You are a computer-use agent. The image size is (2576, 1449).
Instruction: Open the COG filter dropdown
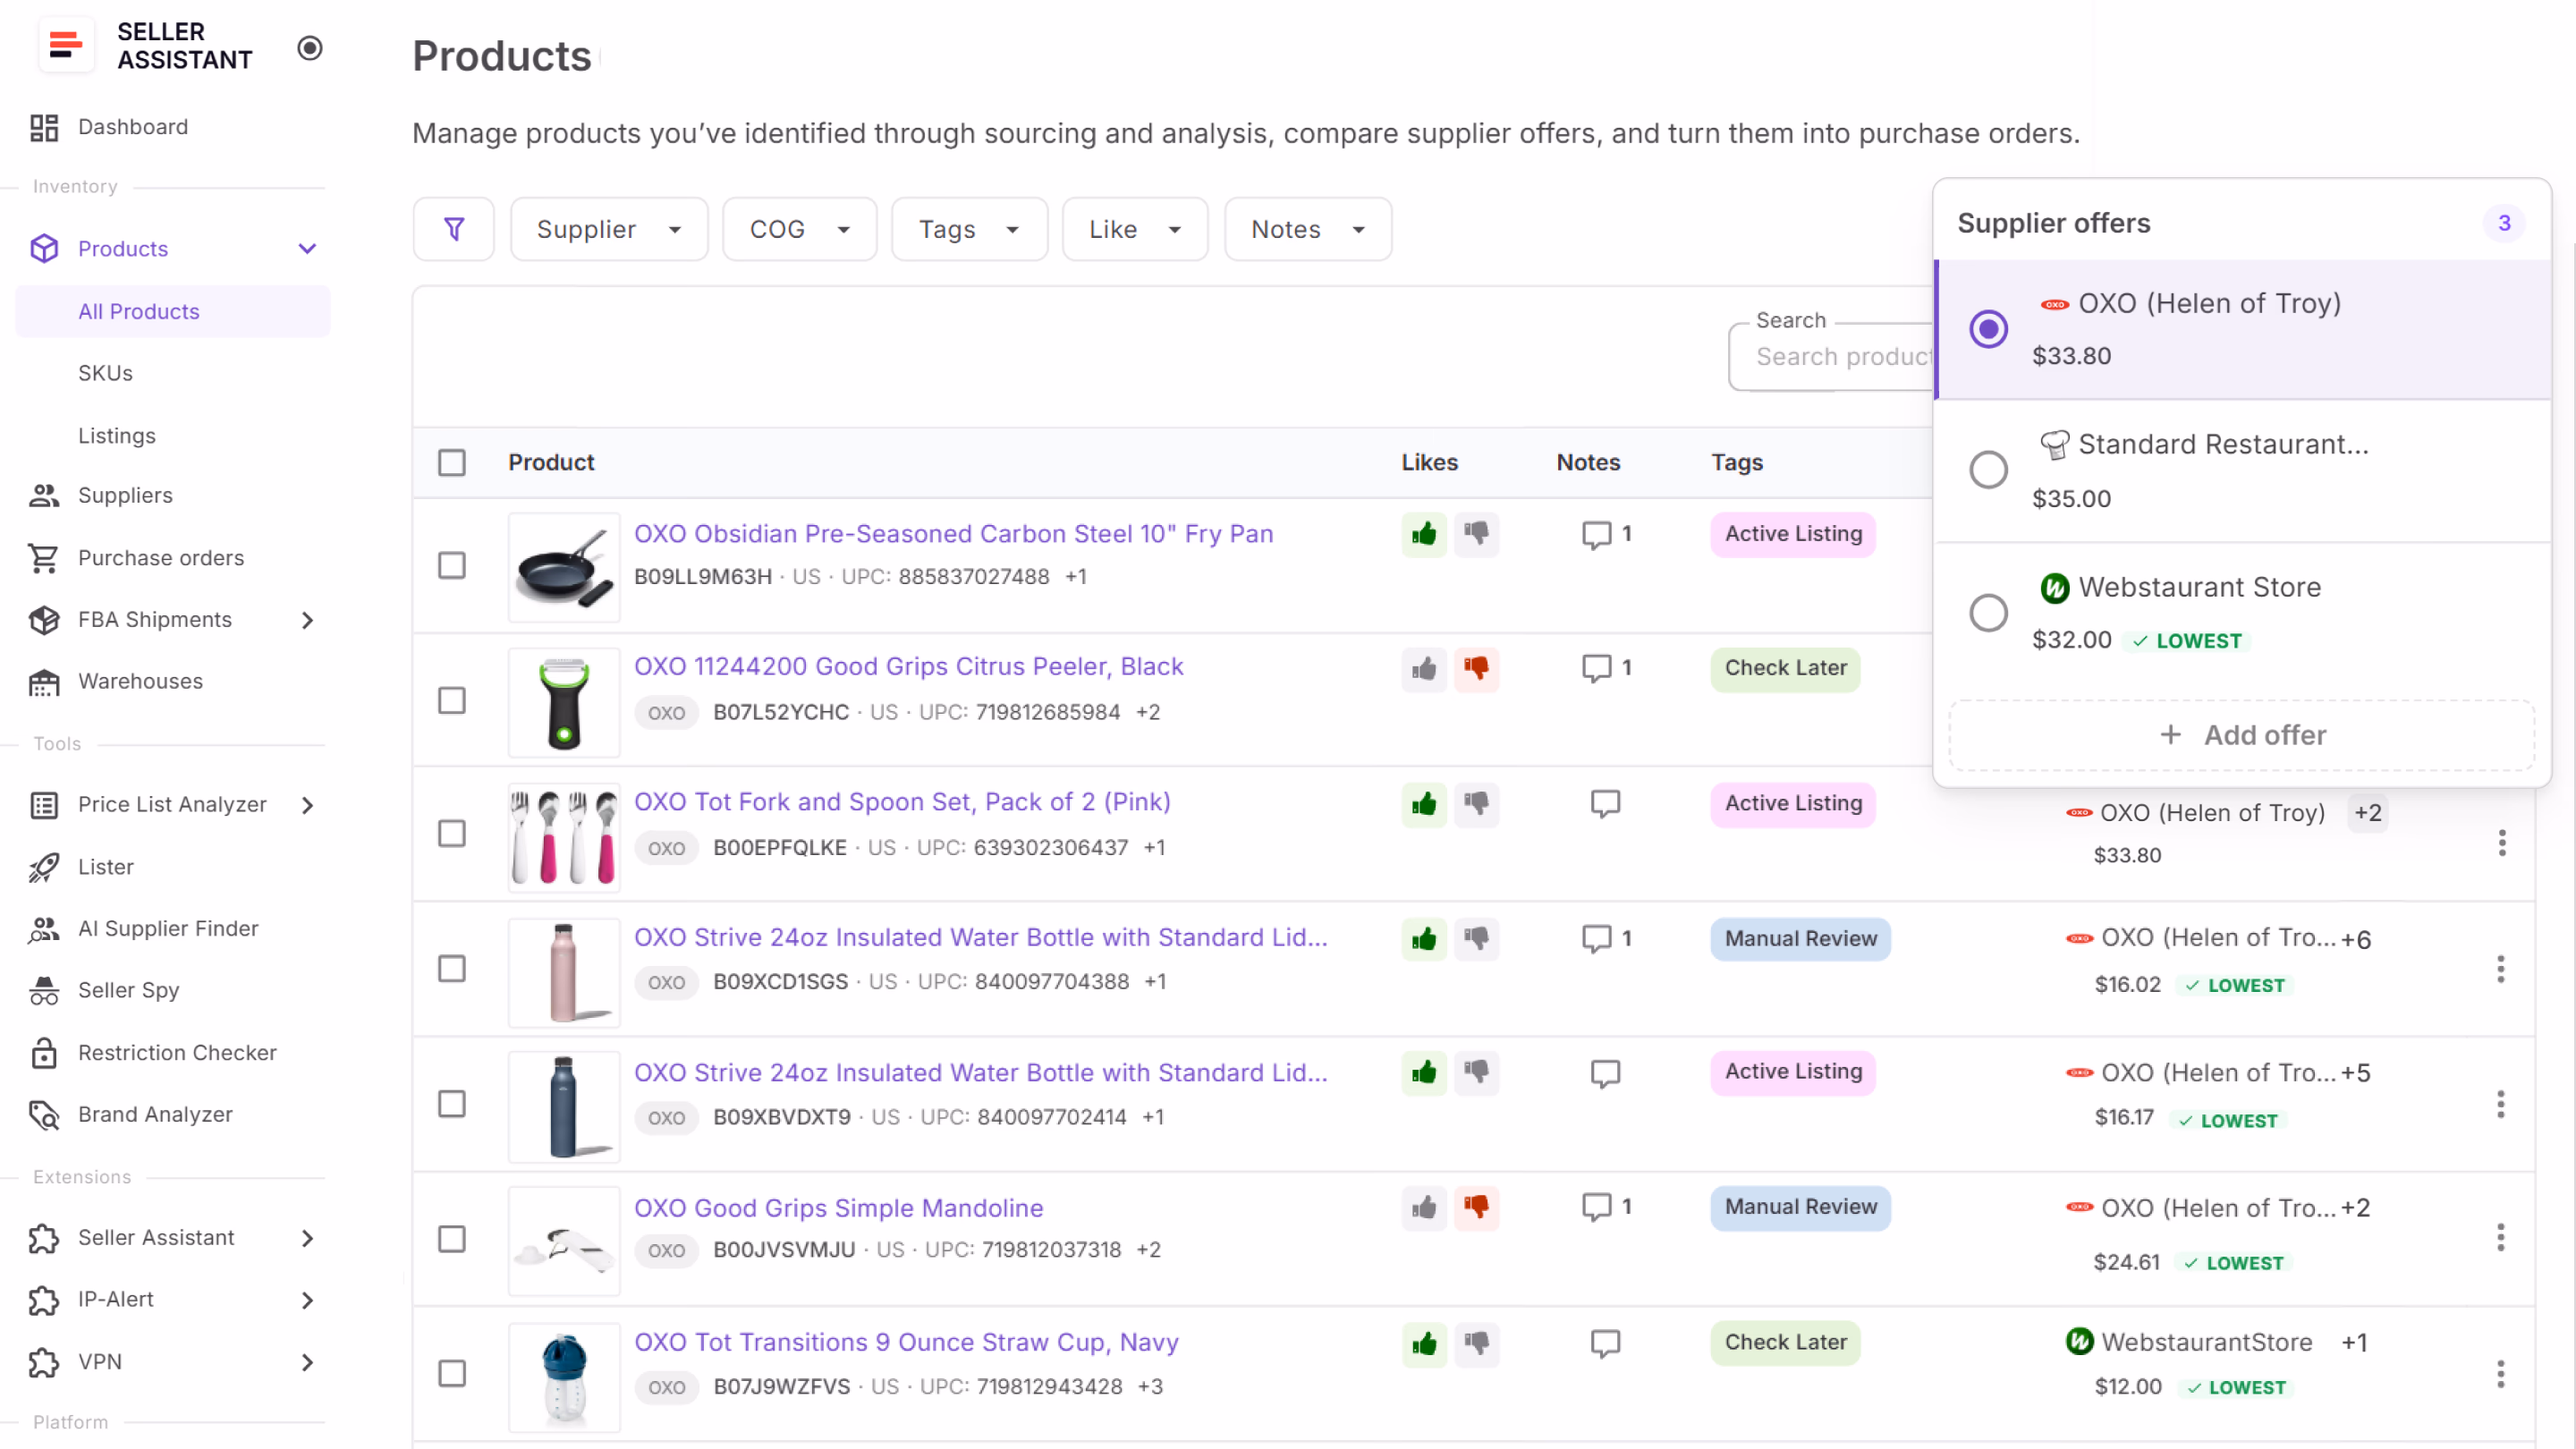(x=799, y=229)
